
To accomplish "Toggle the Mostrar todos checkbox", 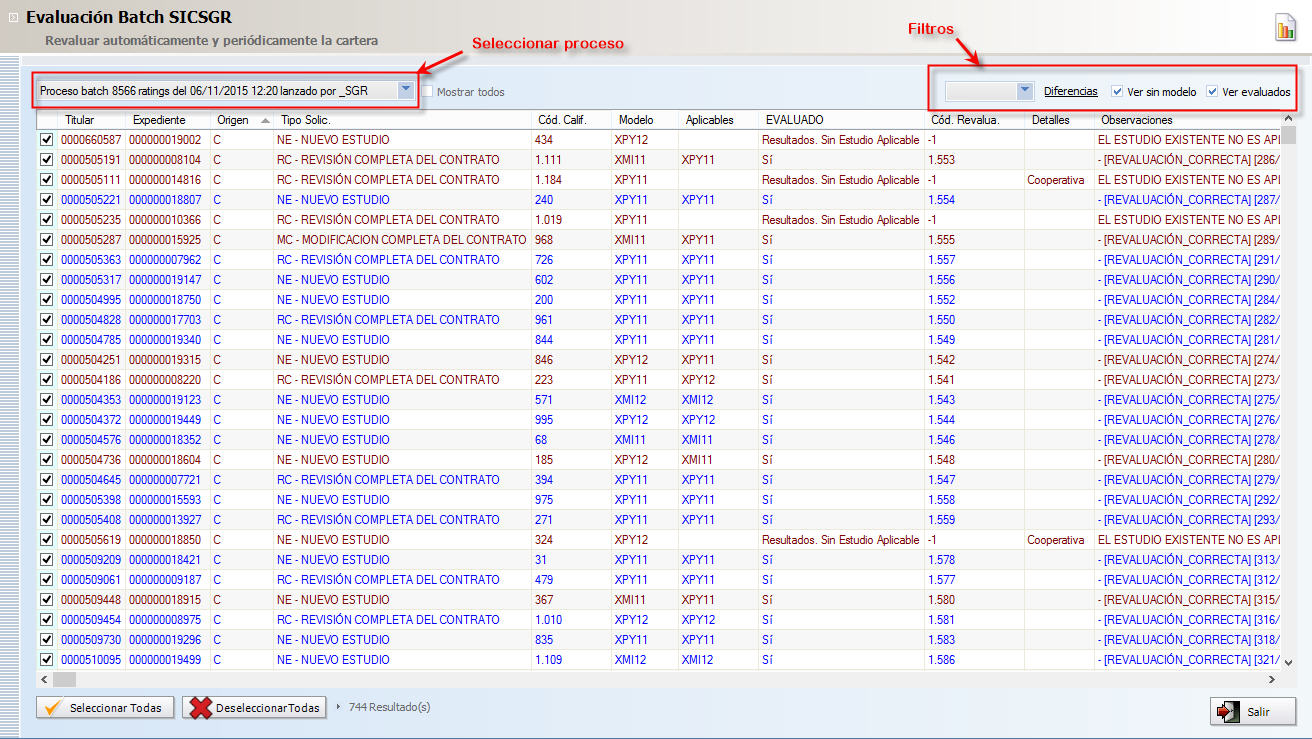I will coord(428,91).
